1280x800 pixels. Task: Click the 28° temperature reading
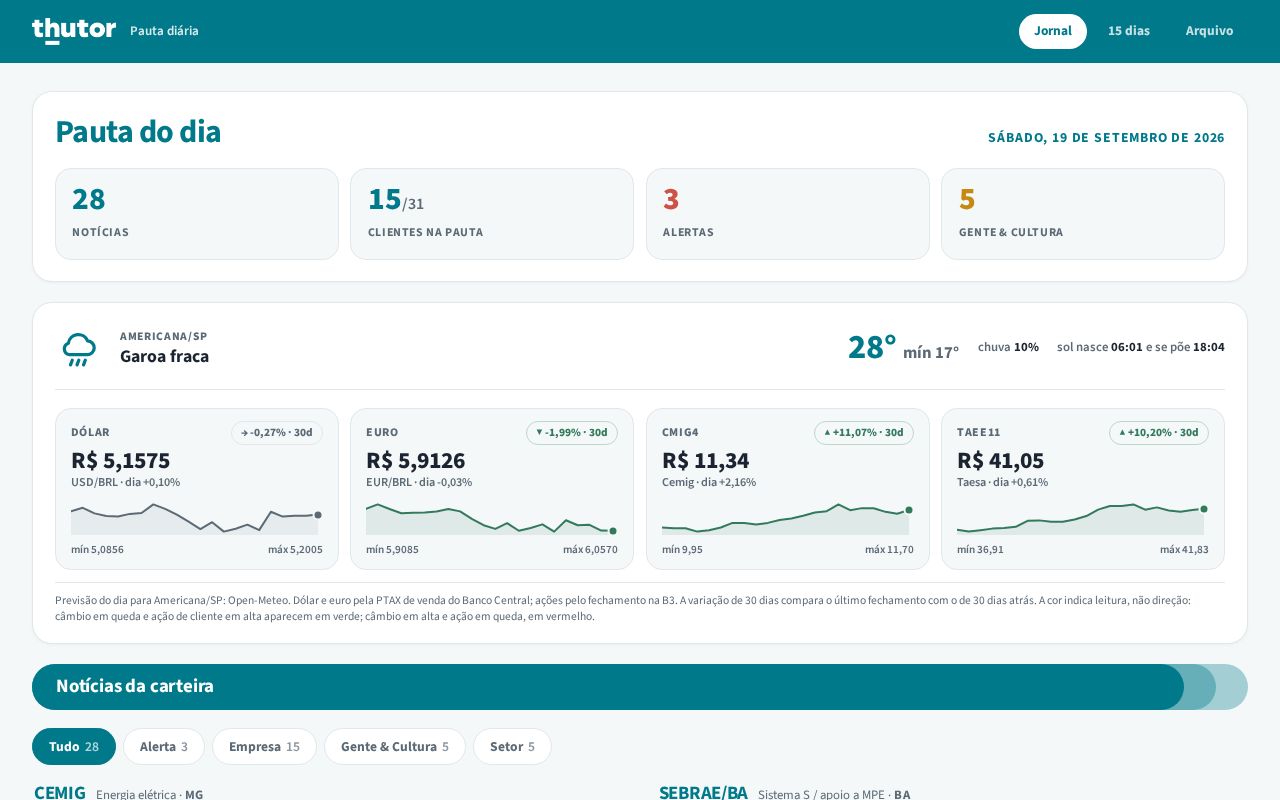872,347
